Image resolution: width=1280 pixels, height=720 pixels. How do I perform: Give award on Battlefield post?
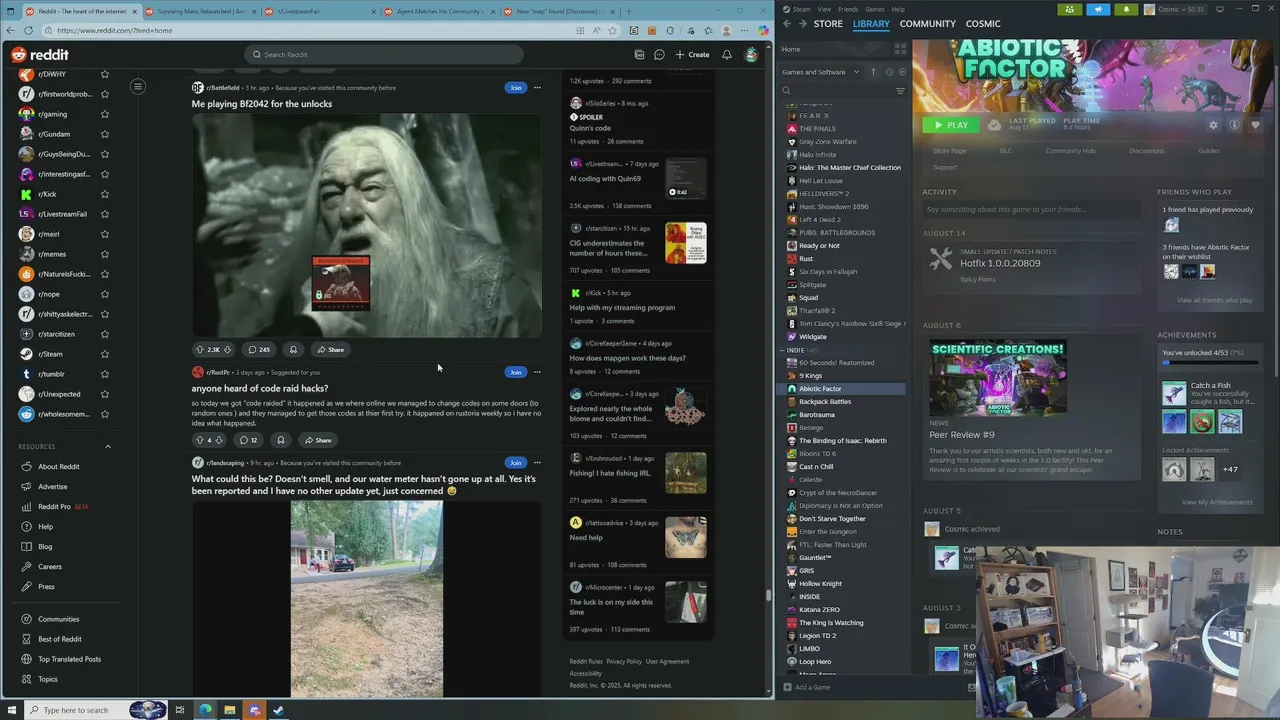(x=293, y=350)
